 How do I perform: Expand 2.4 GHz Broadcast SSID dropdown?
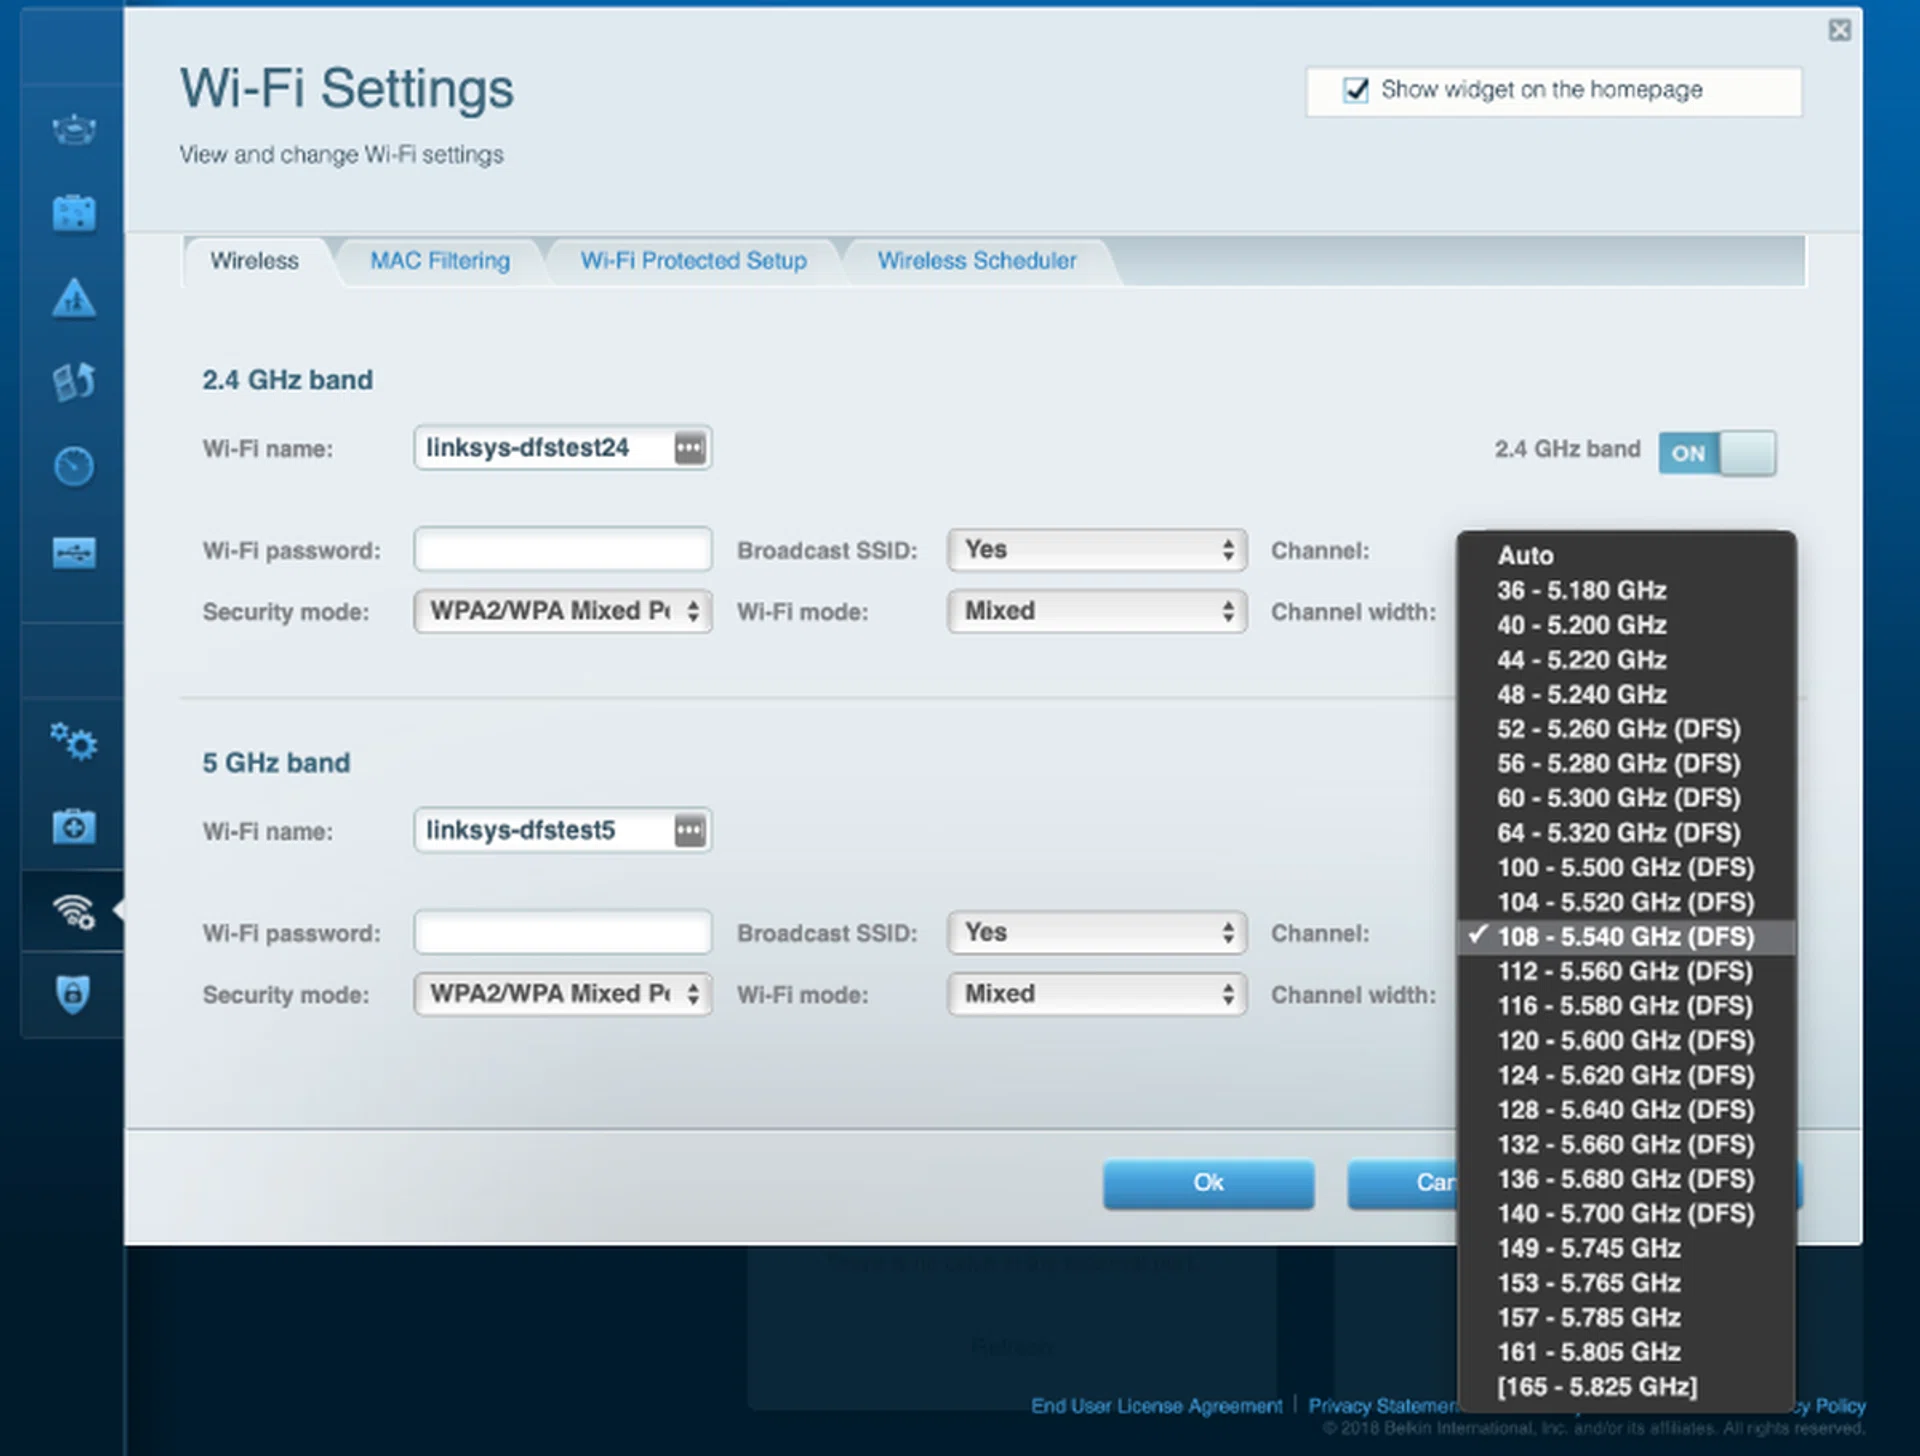1096,550
